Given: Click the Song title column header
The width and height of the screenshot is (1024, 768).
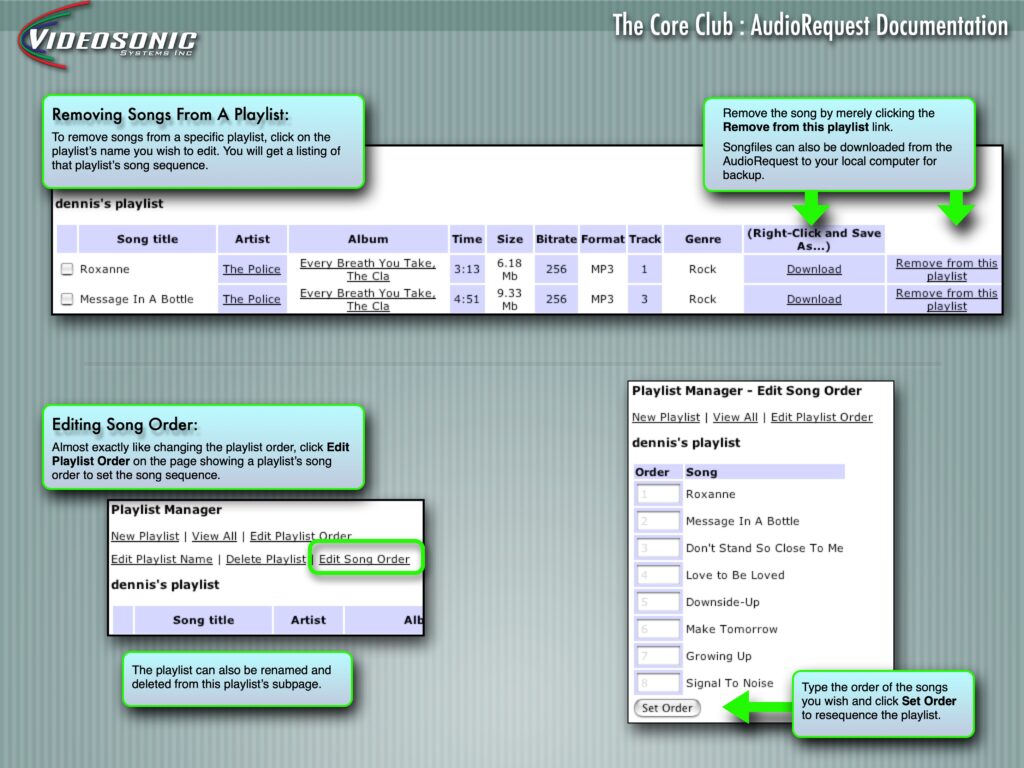Looking at the screenshot, I should [147, 239].
